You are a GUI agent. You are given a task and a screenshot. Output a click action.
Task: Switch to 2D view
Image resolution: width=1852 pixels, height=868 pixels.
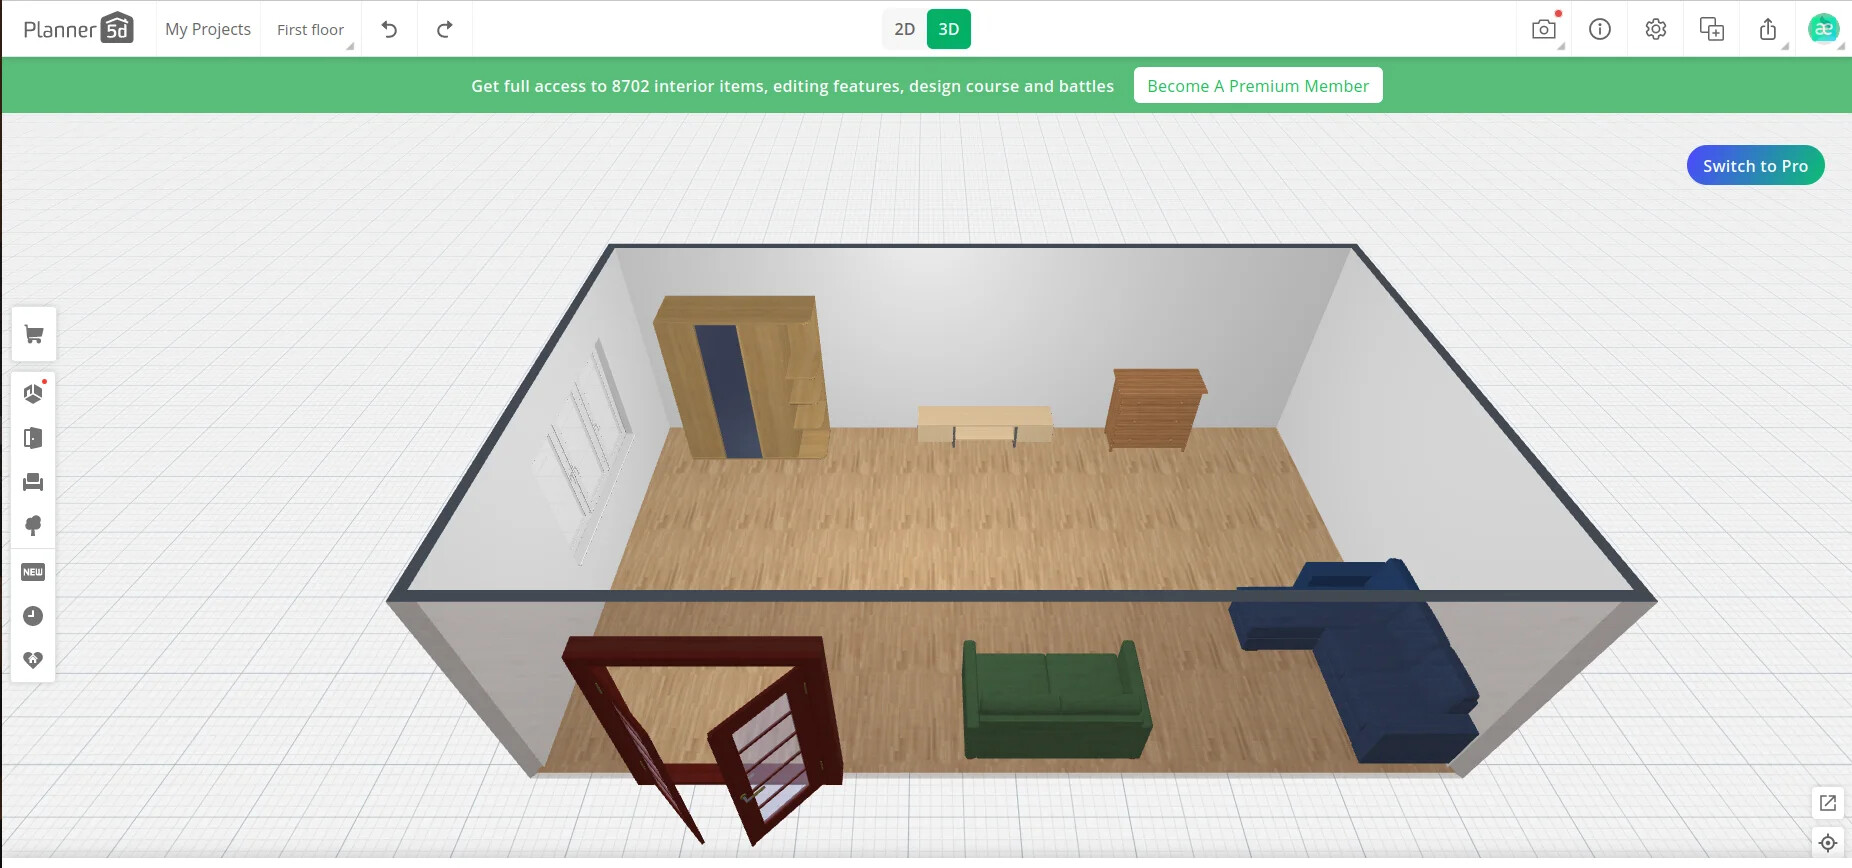(904, 29)
